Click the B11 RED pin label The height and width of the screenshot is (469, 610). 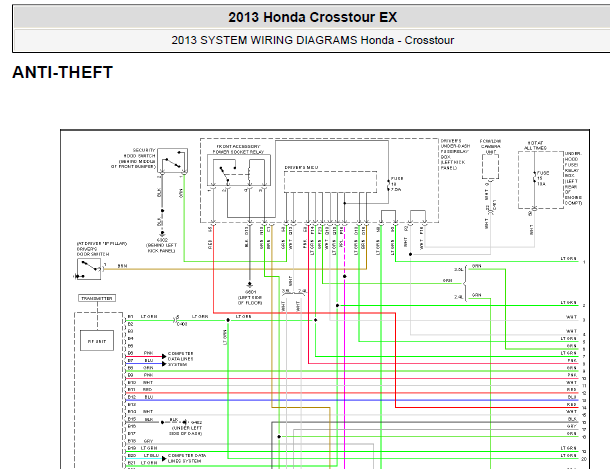pos(141,390)
